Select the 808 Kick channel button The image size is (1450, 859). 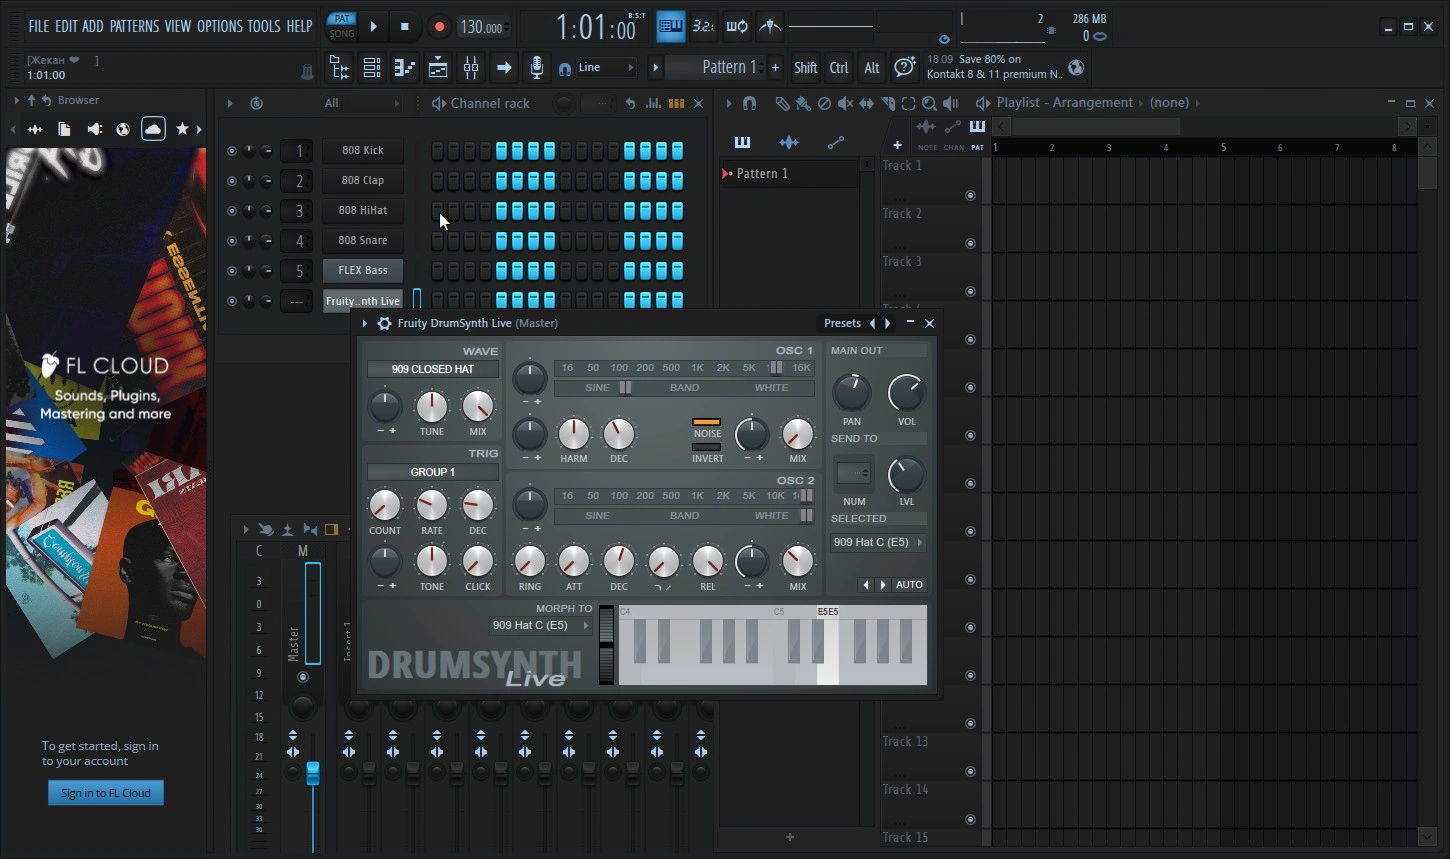pyautogui.click(x=362, y=150)
